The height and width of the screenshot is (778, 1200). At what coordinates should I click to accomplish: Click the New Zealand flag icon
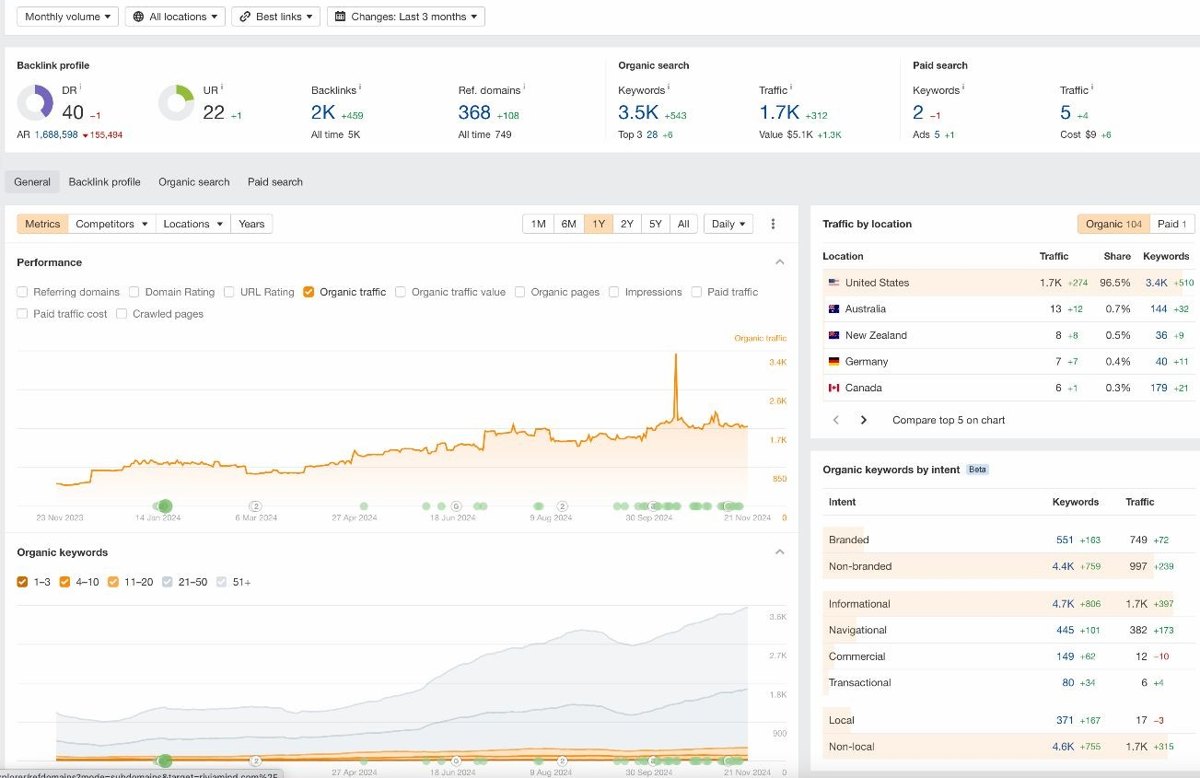[x=834, y=335]
